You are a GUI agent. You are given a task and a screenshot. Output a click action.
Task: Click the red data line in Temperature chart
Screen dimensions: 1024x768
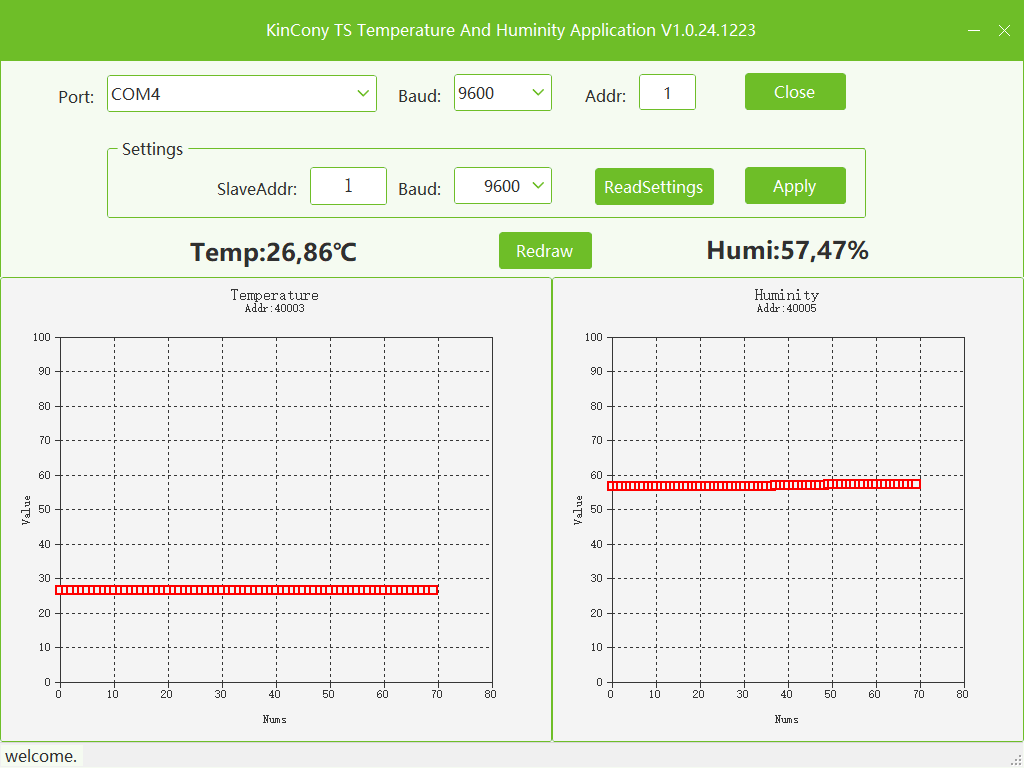[246, 590]
